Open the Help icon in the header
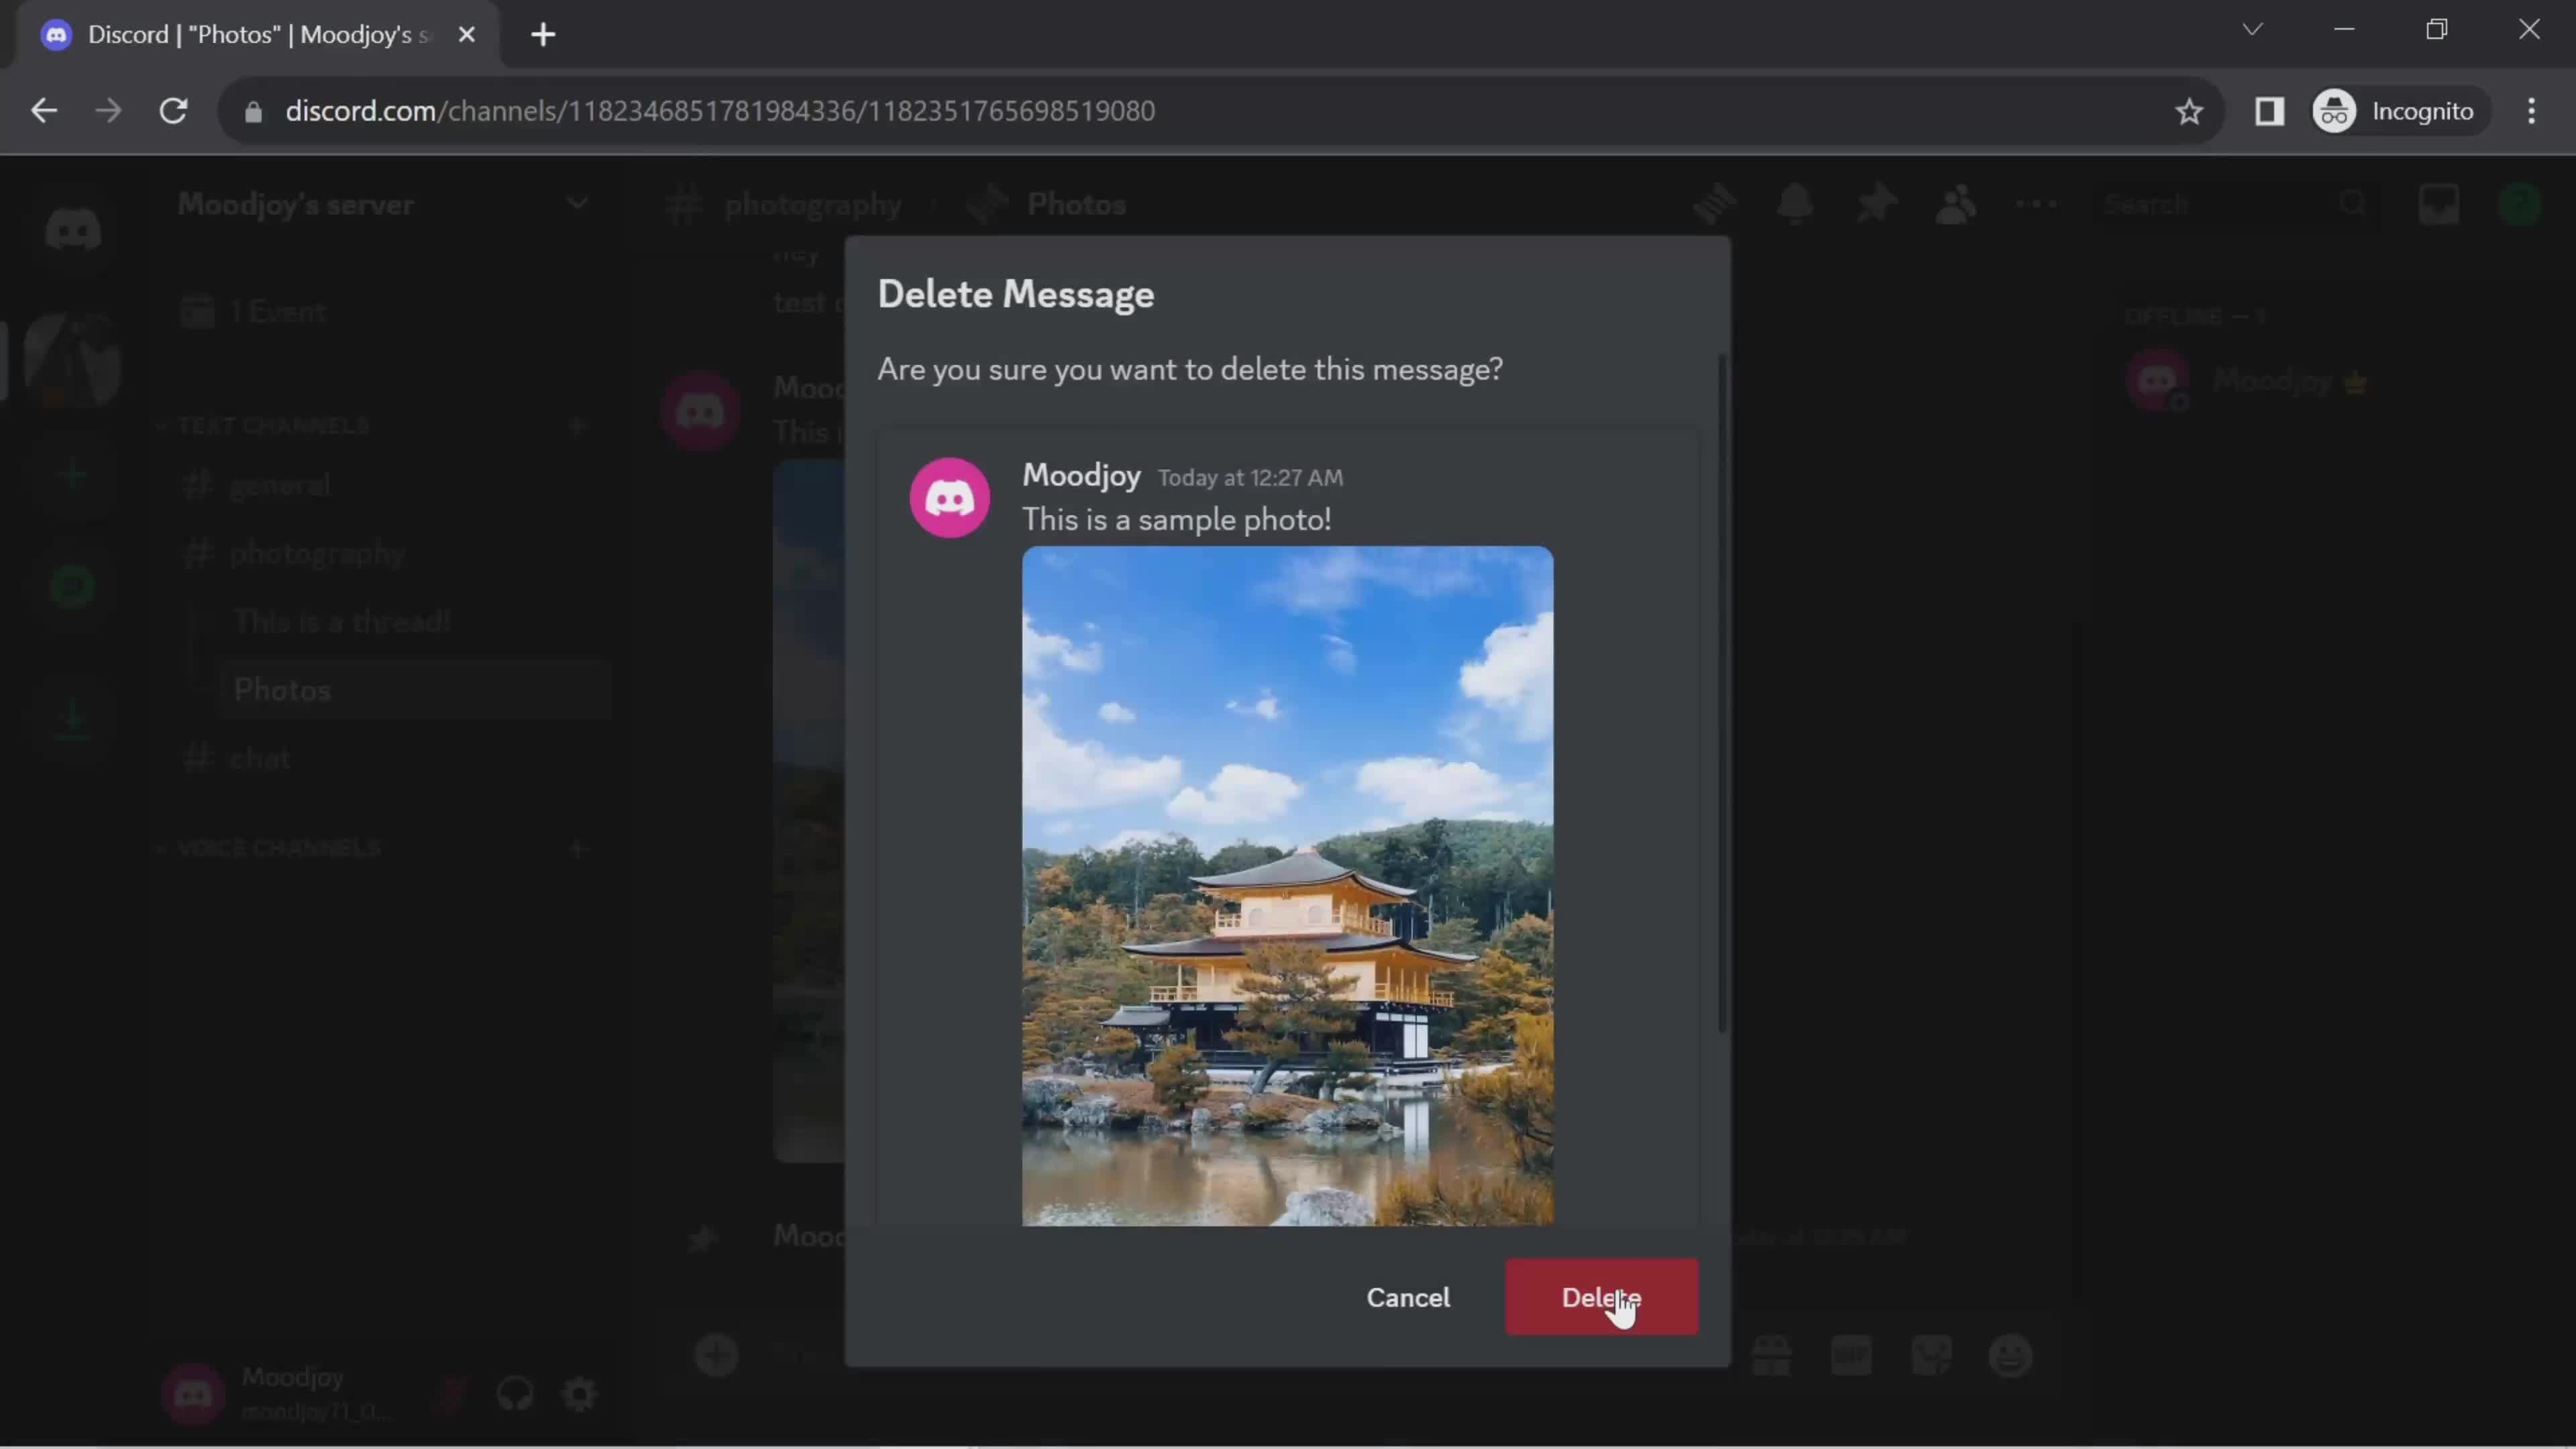The height and width of the screenshot is (1449, 2576). pos(2519,204)
